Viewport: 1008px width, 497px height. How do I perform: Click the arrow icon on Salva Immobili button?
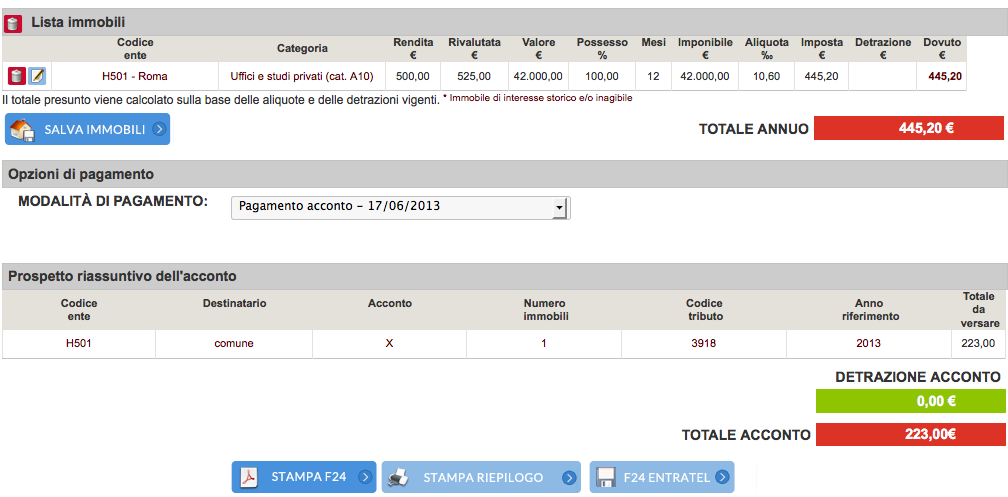pyautogui.click(x=159, y=130)
